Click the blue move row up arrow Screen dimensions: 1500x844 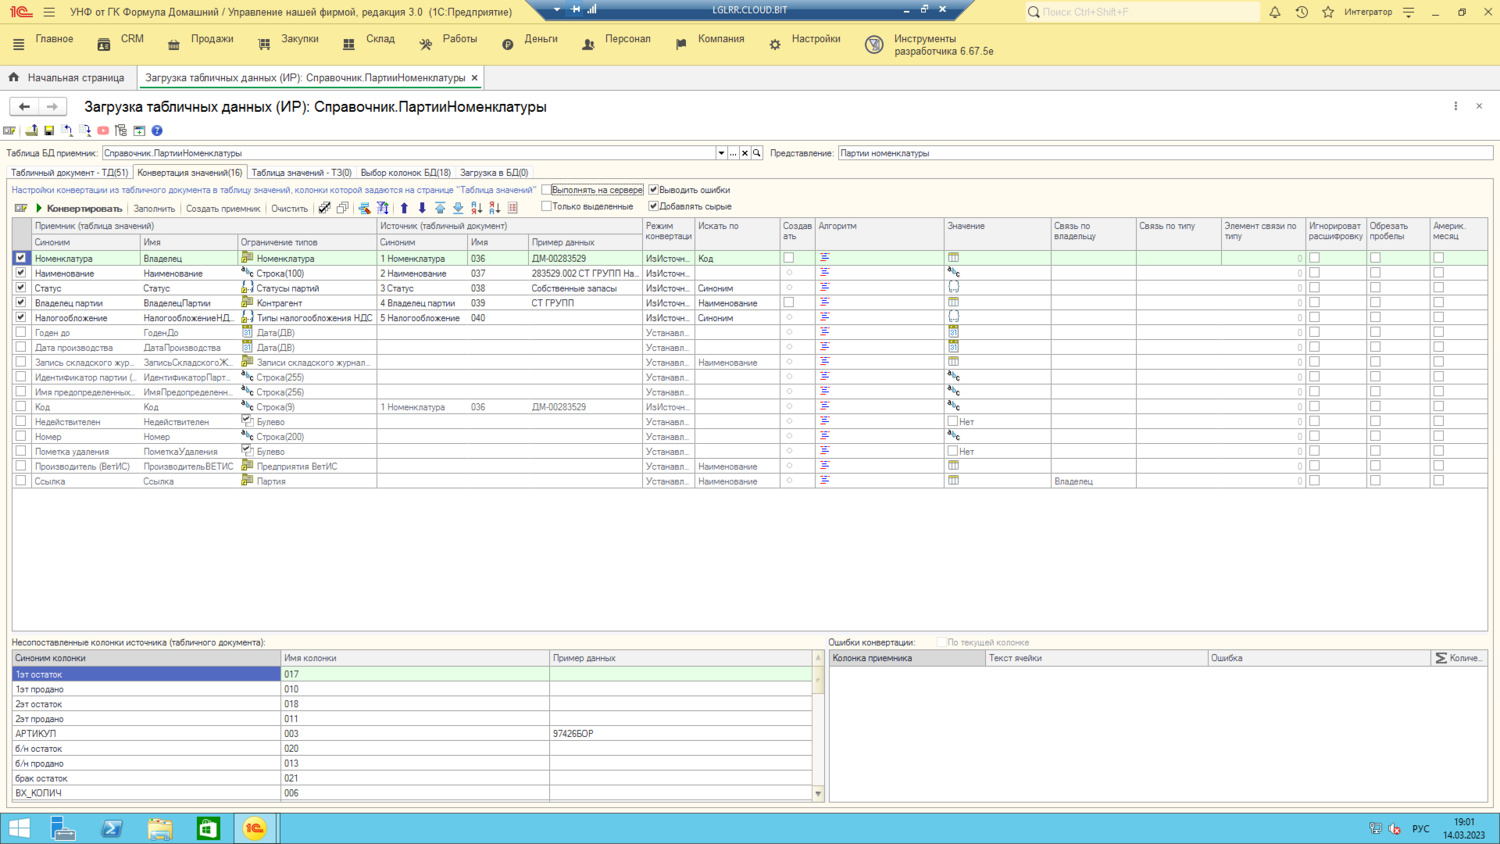[404, 208]
